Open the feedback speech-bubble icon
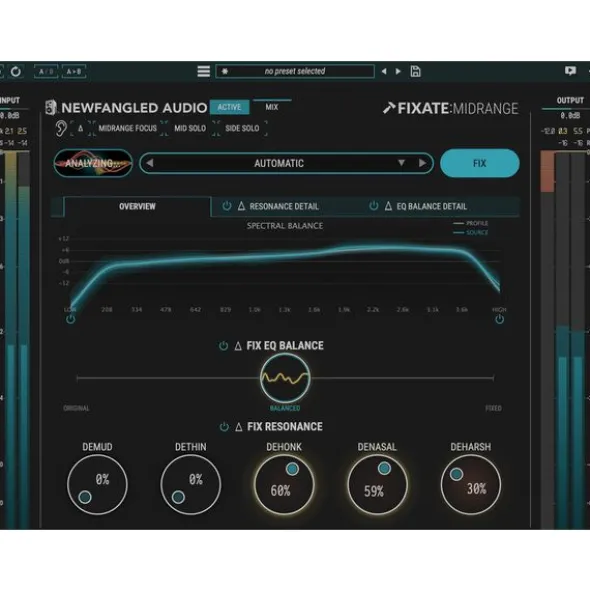 click(x=570, y=70)
